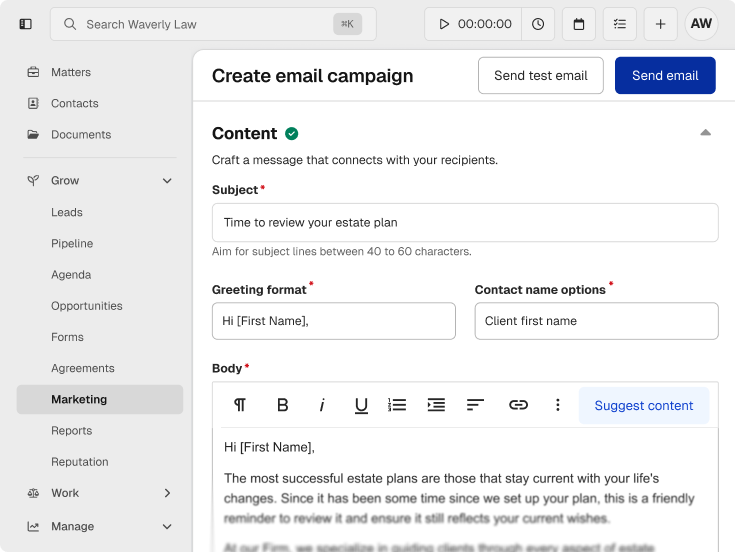Click into the email body text
735x552 pixels.
(x=465, y=490)
